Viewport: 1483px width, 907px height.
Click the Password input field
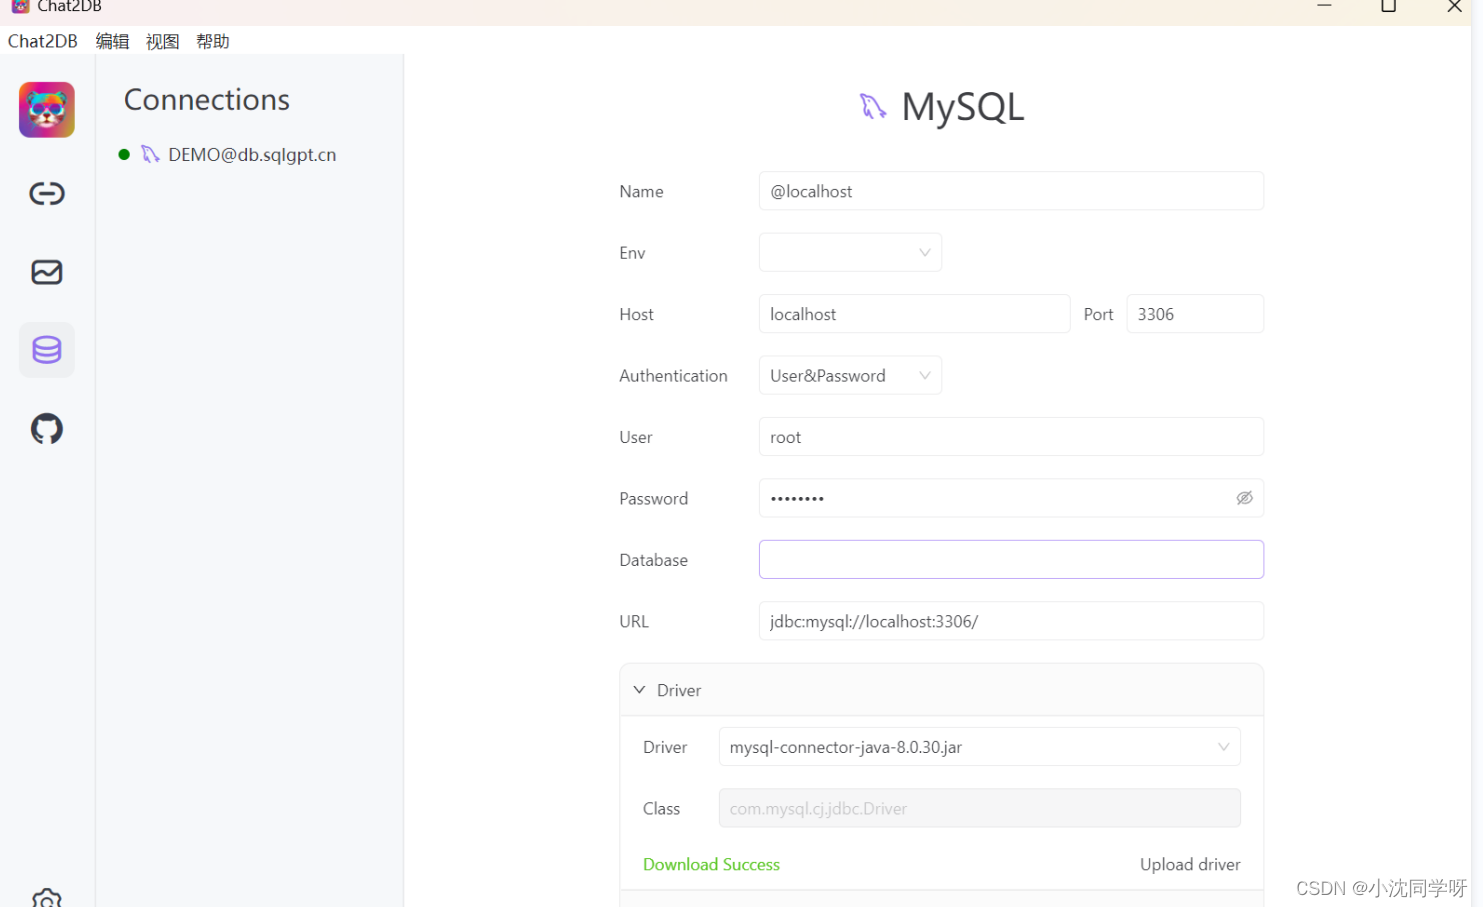(x=1011, y=498)
